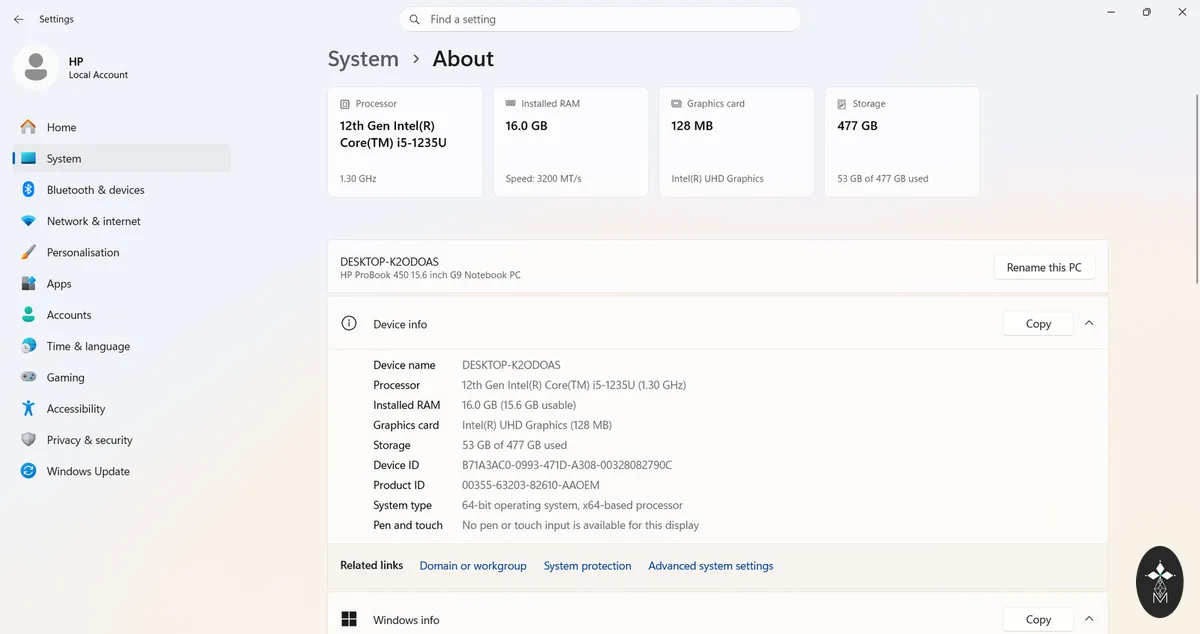Restore down the Settings window

1146,12
